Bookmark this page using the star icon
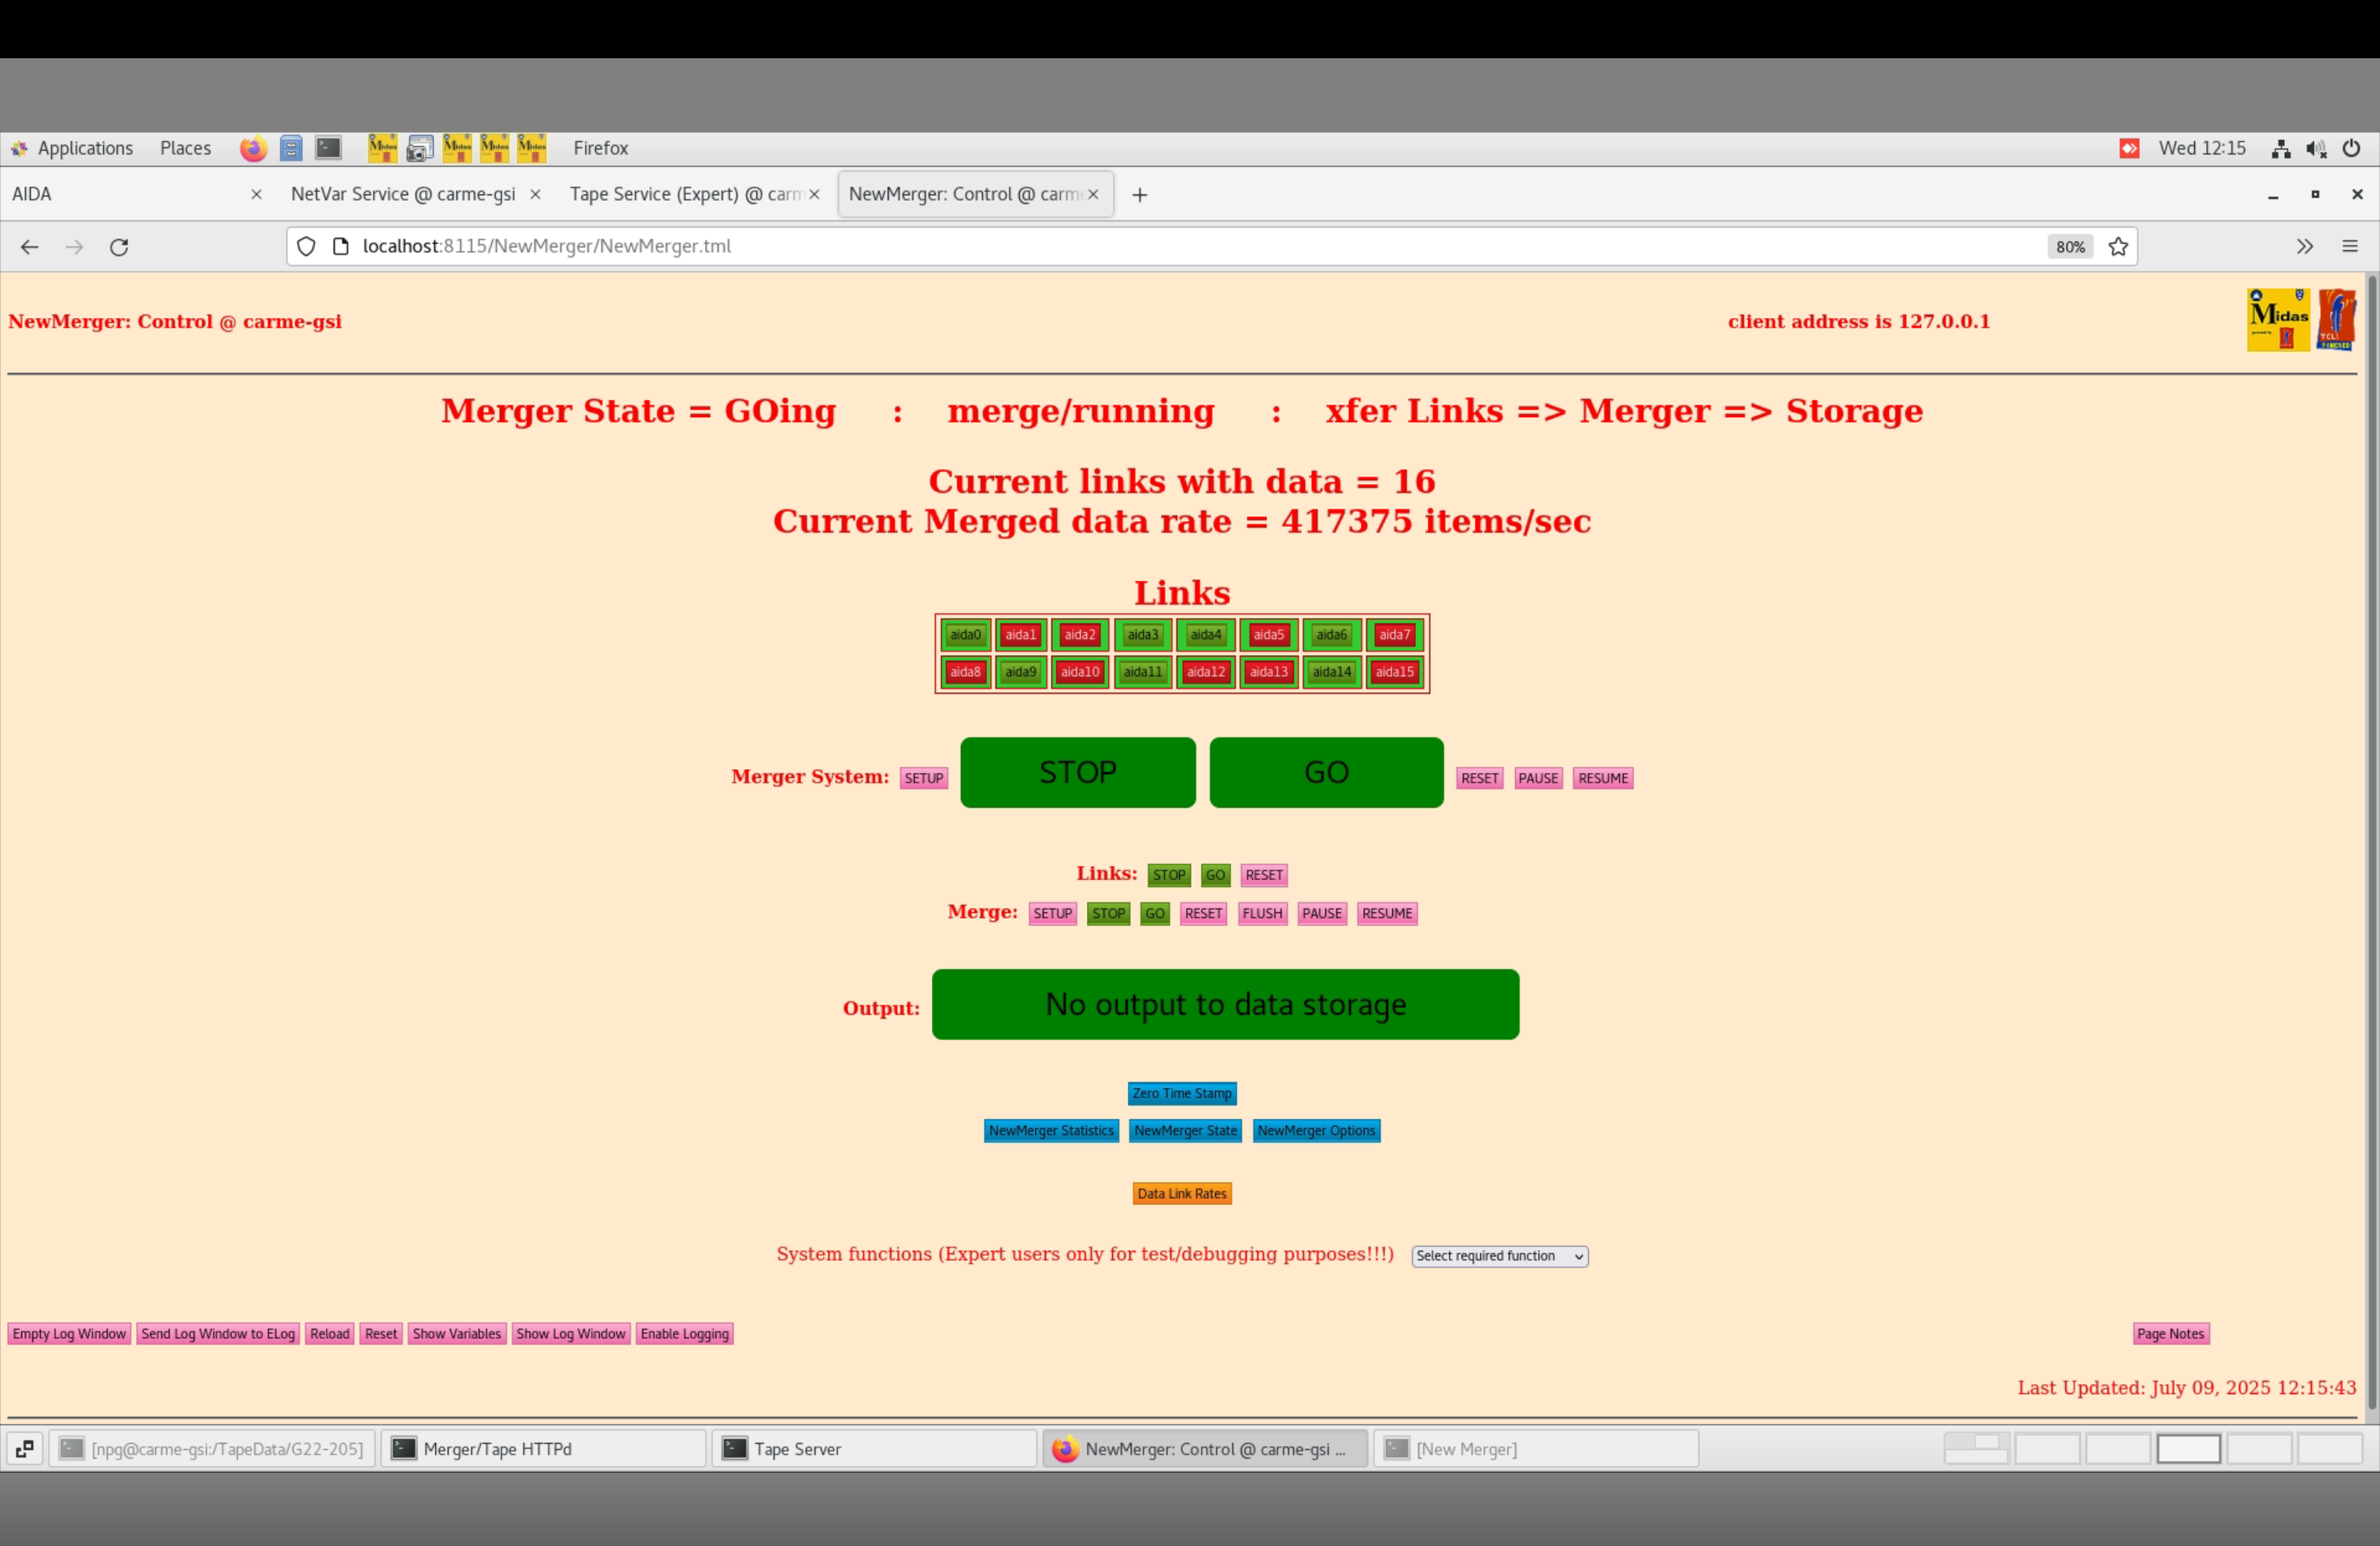 [x=2117, y=247]
